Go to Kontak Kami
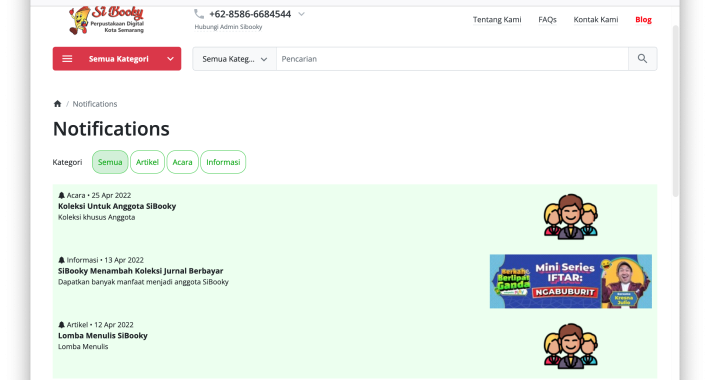The height and width of the screenshot is (380, 710). tap(595, 19)
